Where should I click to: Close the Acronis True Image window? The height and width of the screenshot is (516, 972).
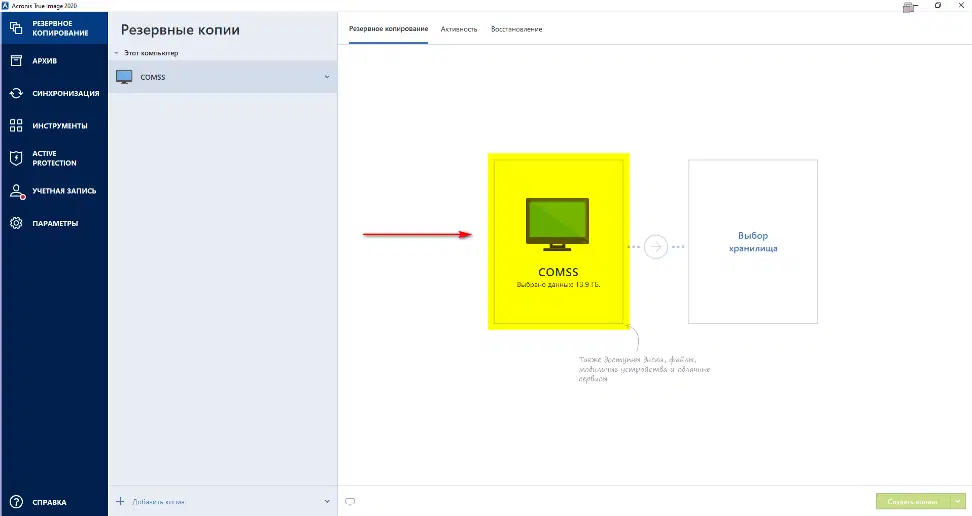tap(961, 6)
